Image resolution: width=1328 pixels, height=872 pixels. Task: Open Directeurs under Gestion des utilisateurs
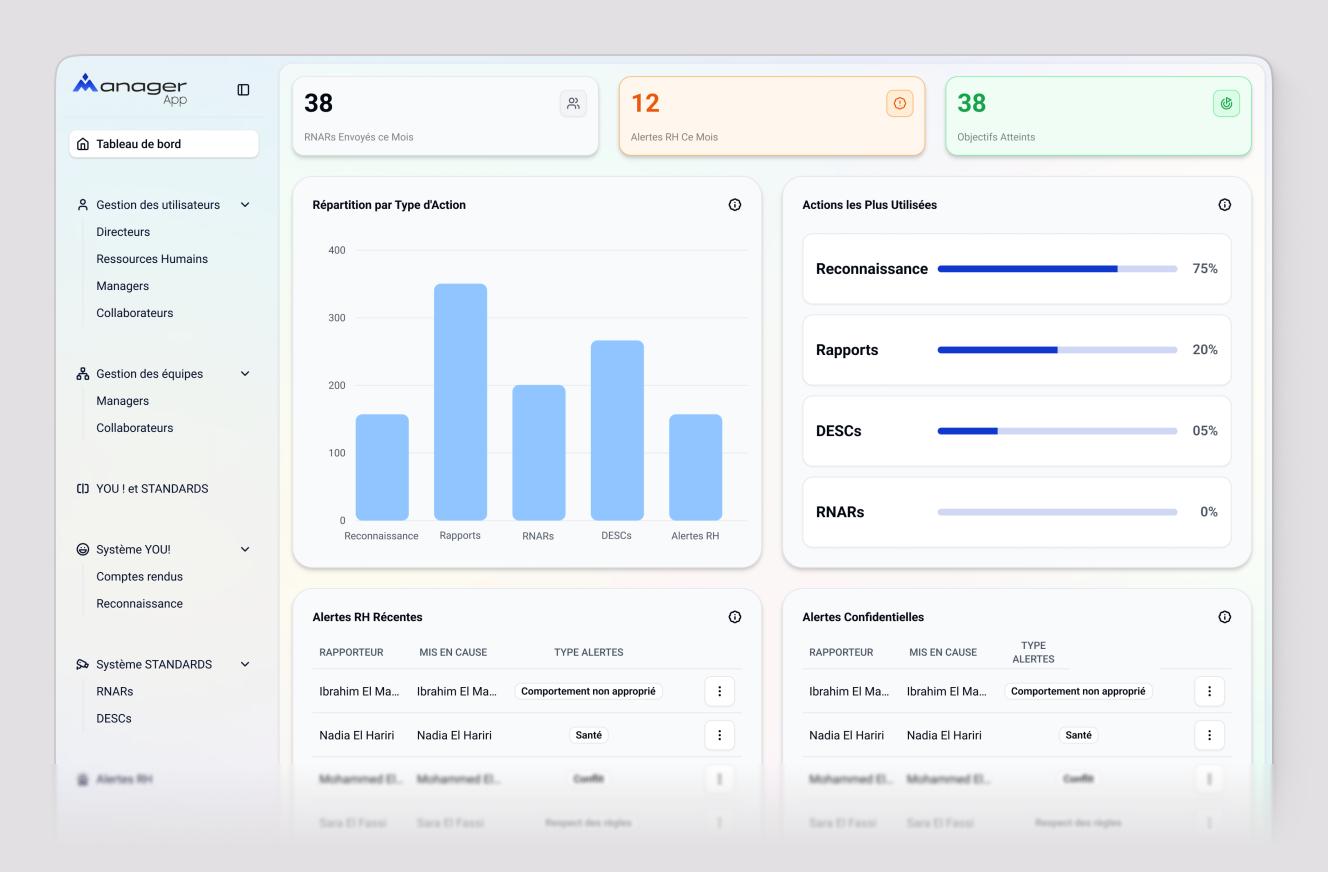click(x=123, y=232)
